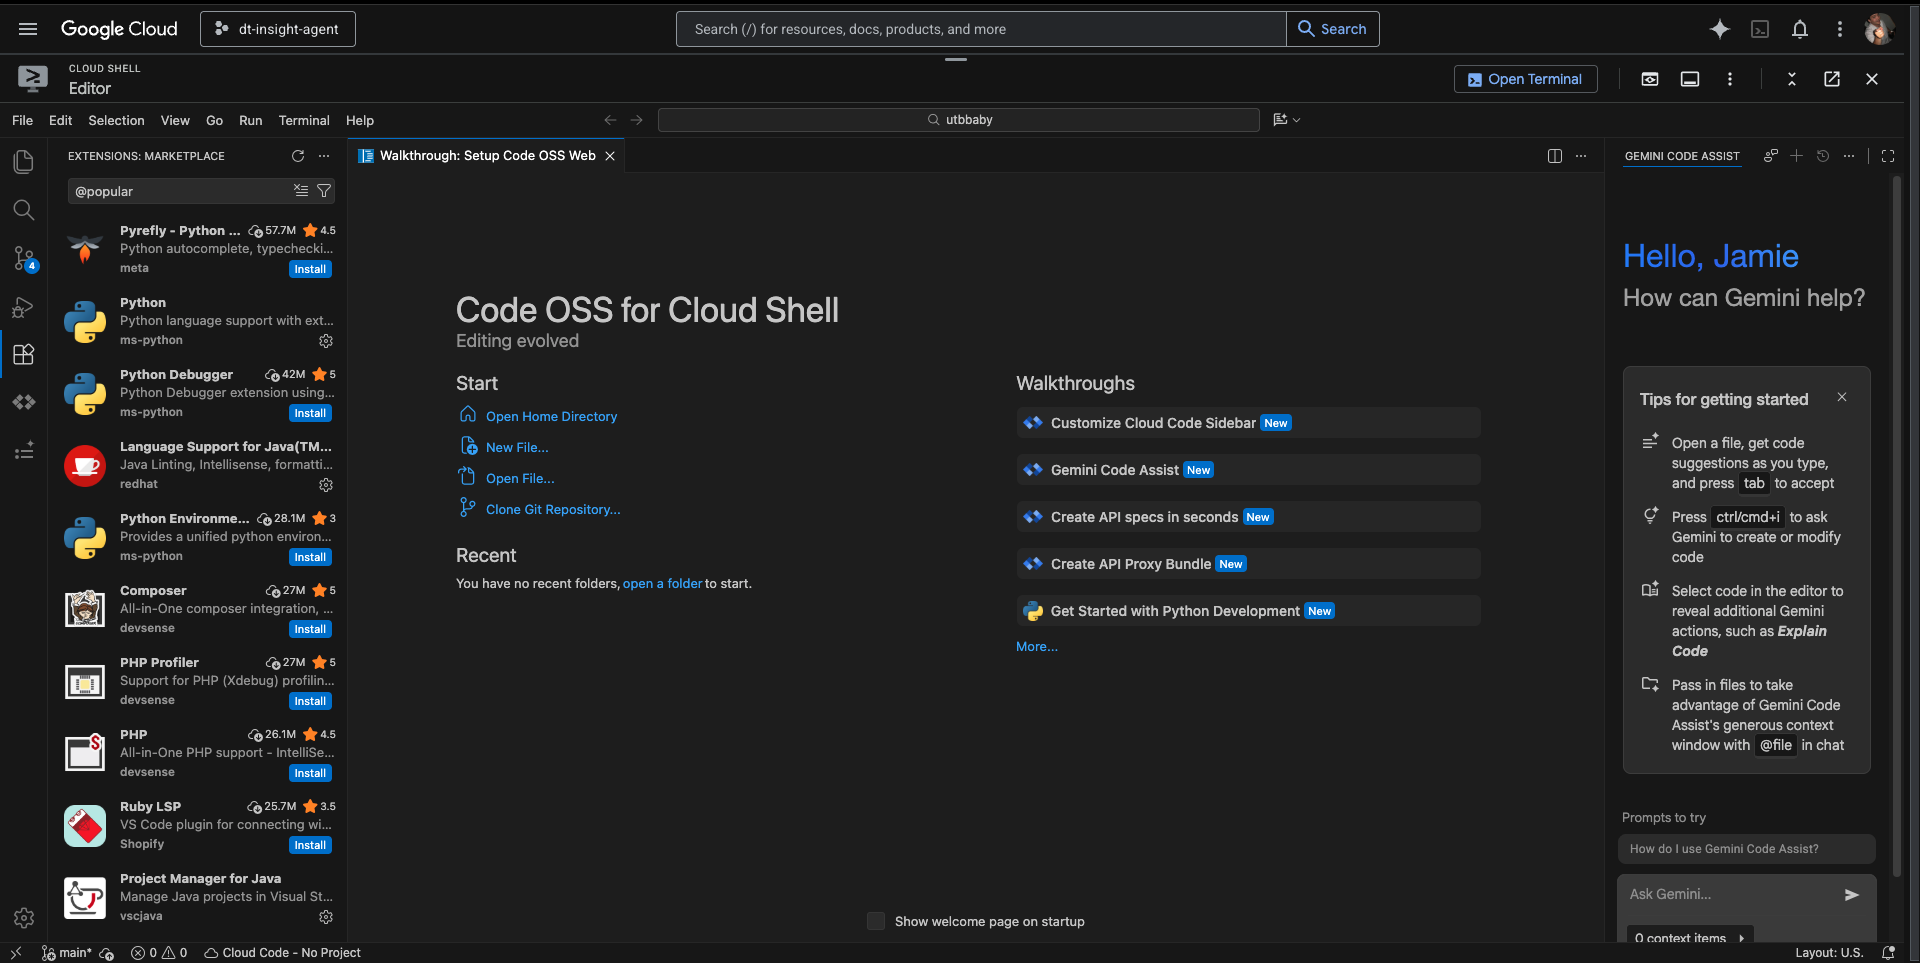Open the File menu

pos(22,120)
